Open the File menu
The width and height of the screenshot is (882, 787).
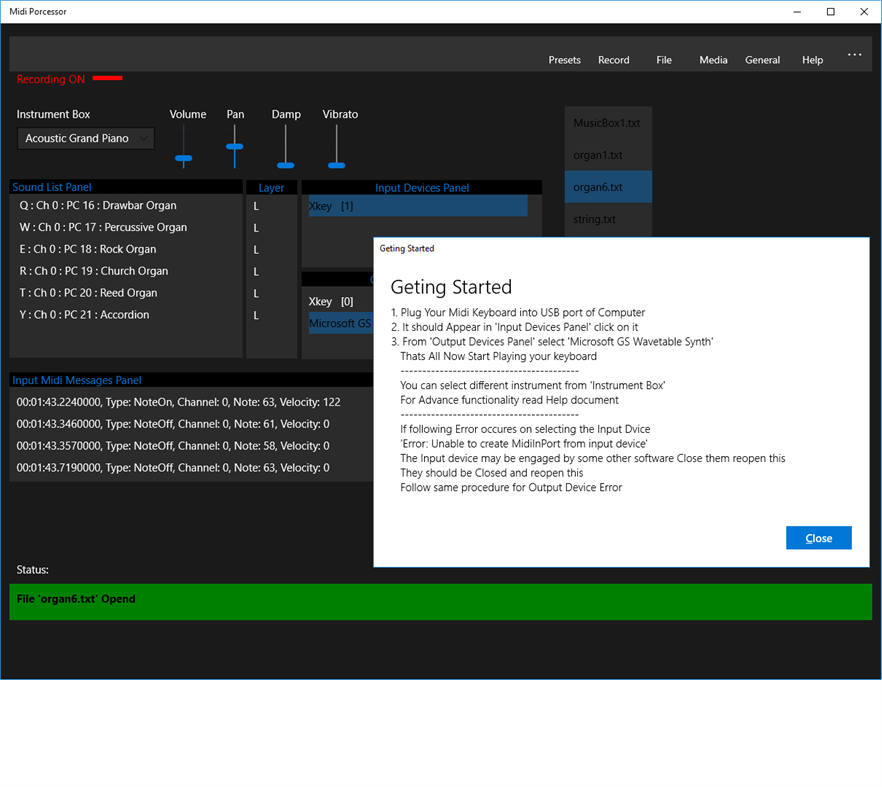664,60
